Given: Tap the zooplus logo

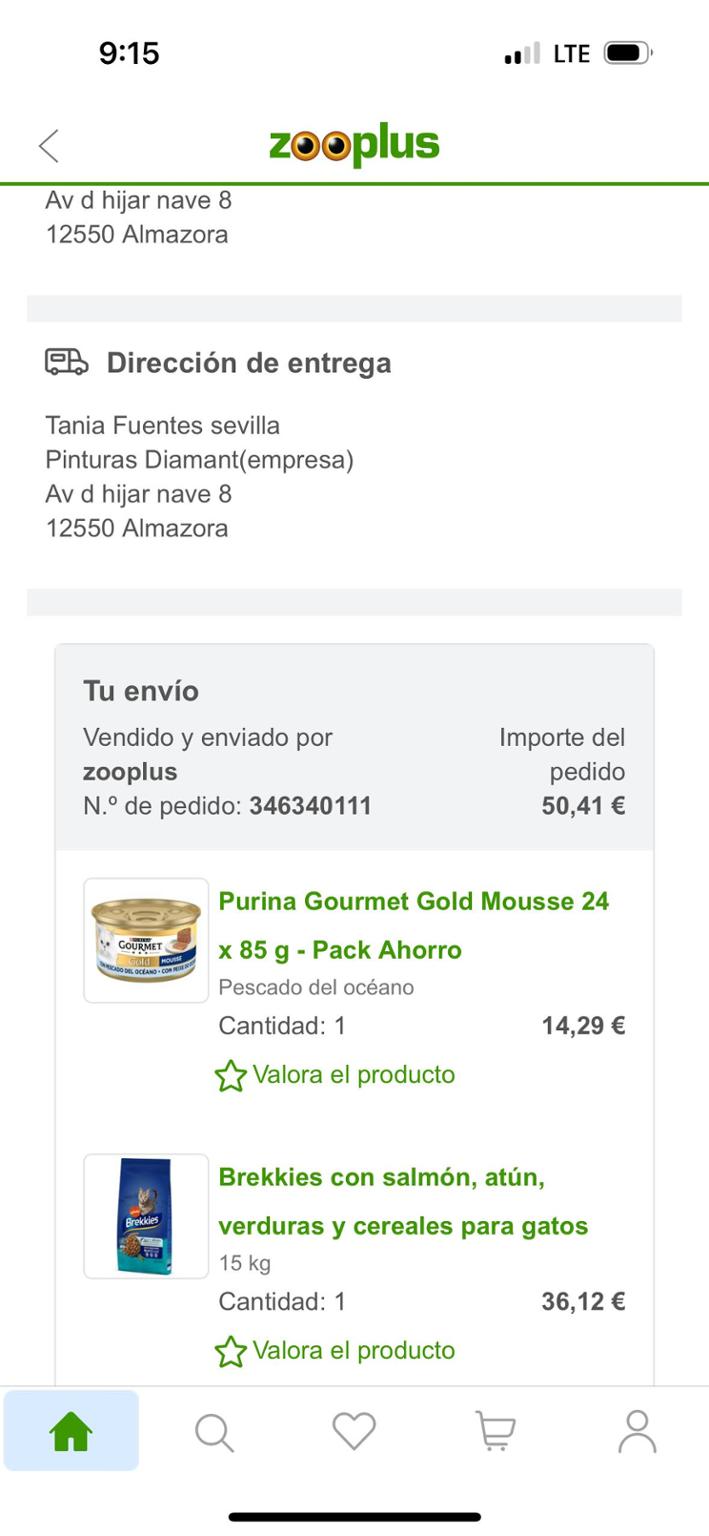Looking at the screenshot, I should tap(354, 146).
